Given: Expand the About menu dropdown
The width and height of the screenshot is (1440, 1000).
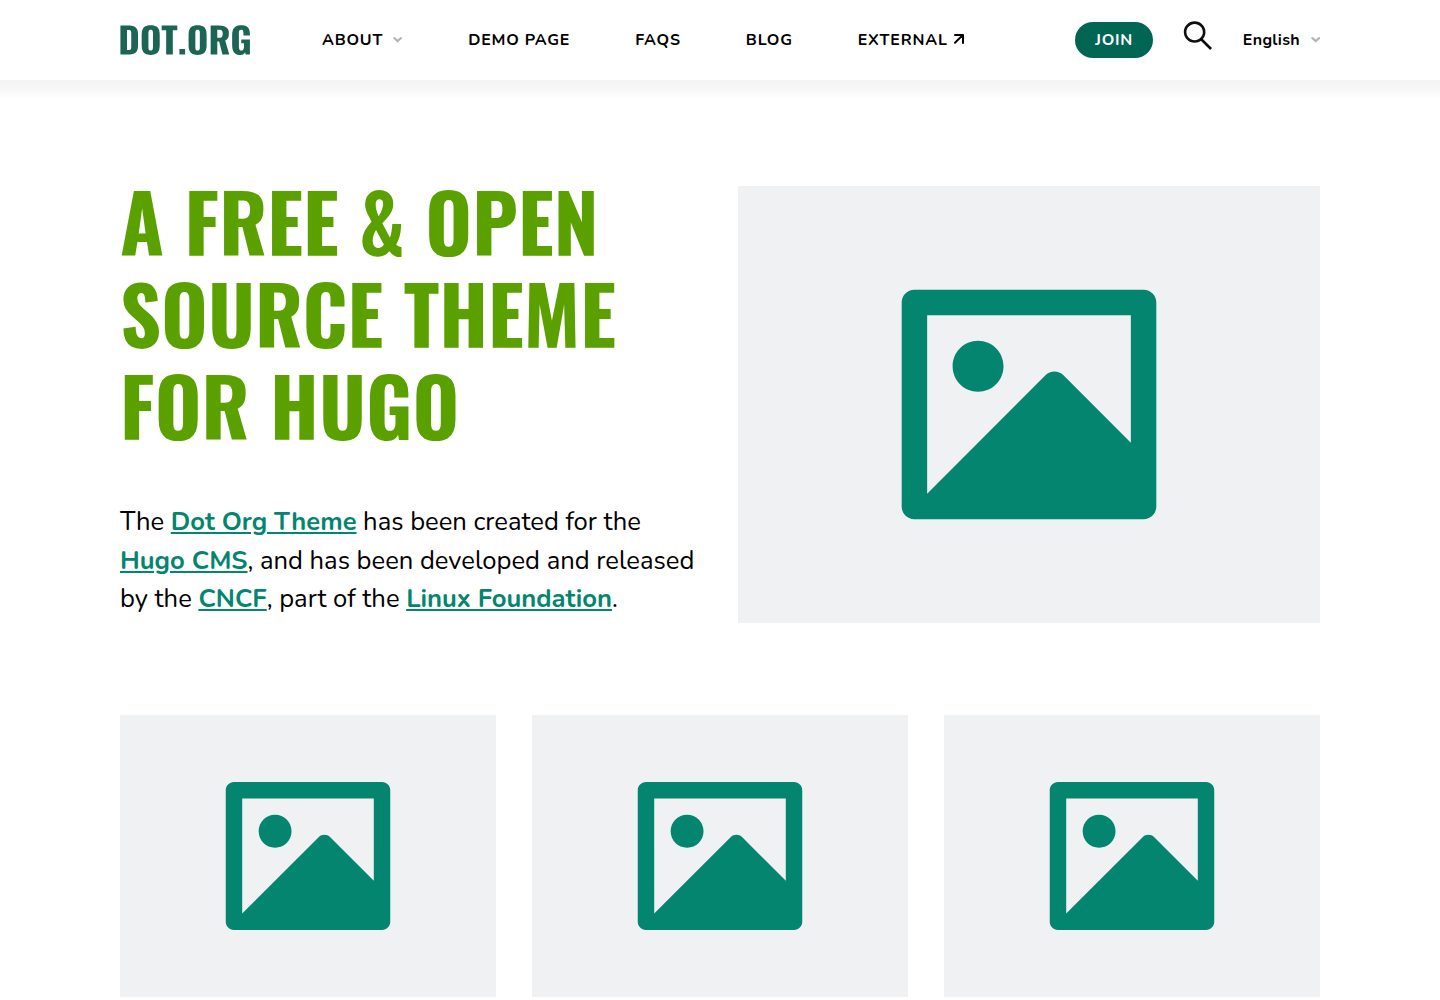Looking at the screenshot, I should [x=362, y=40].
